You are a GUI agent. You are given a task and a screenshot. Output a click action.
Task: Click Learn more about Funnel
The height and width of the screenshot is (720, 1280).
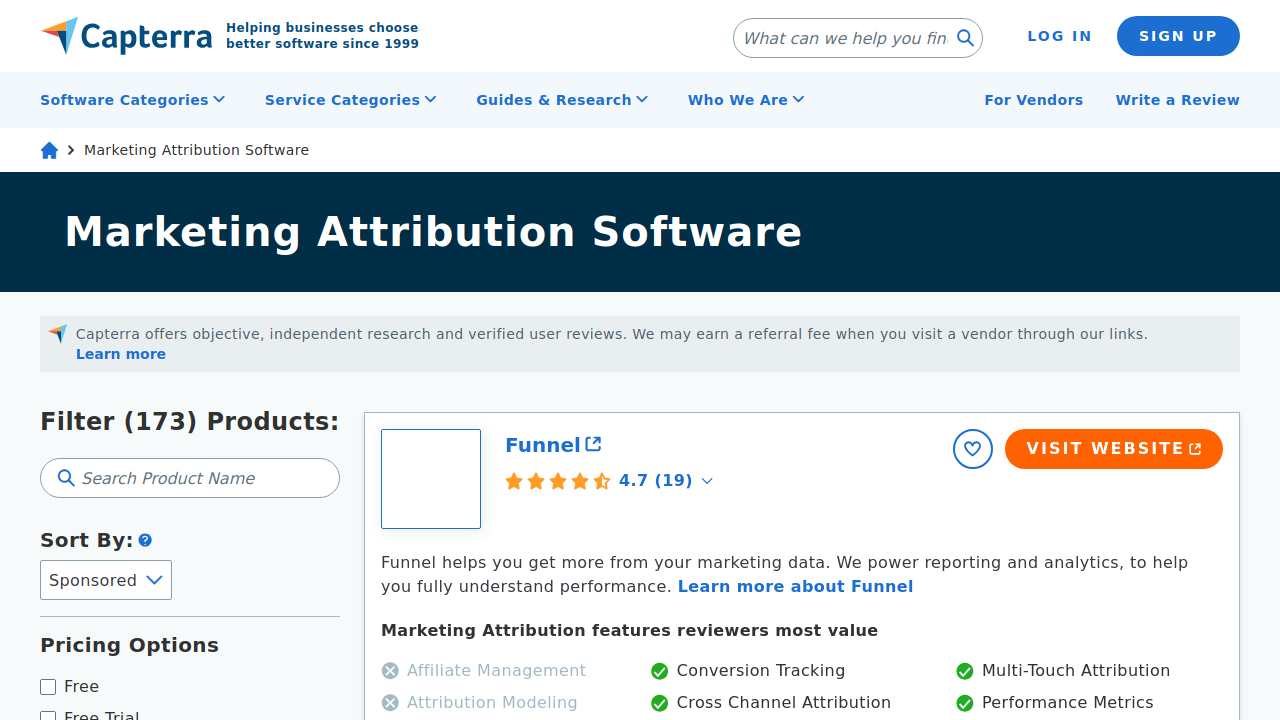tap(796, 587)
